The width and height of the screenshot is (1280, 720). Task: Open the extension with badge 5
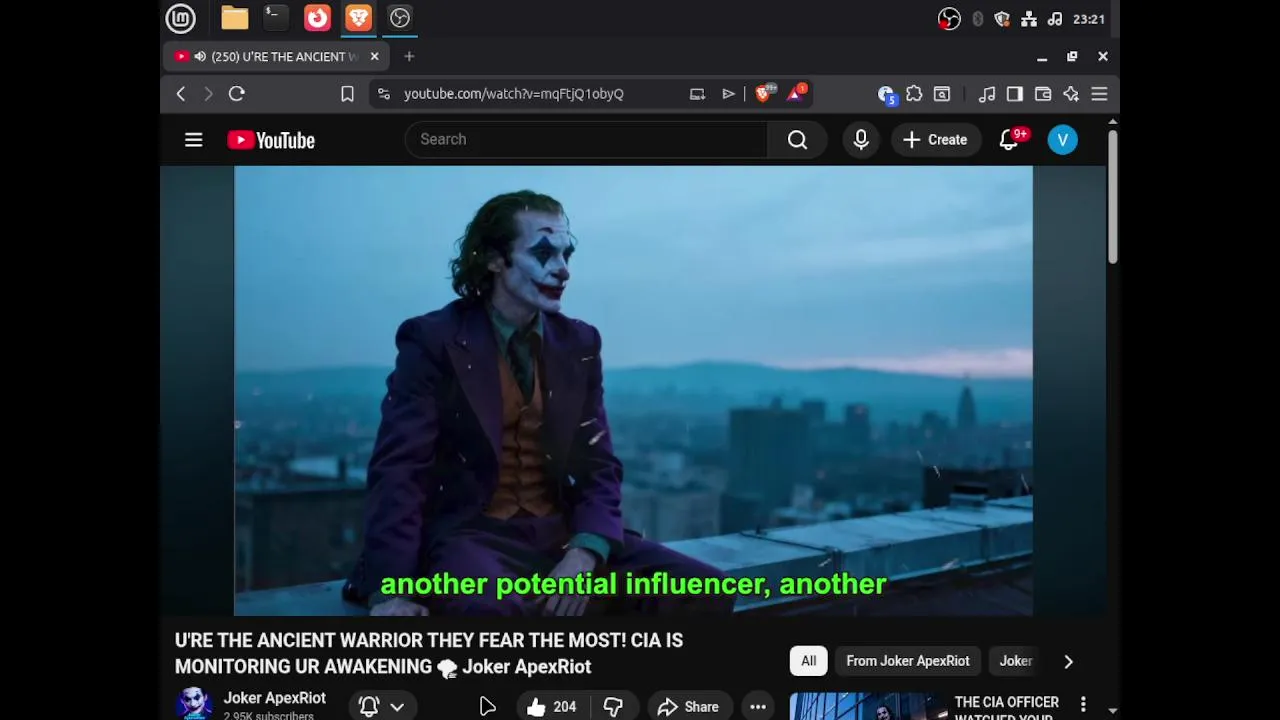[886, 94]
